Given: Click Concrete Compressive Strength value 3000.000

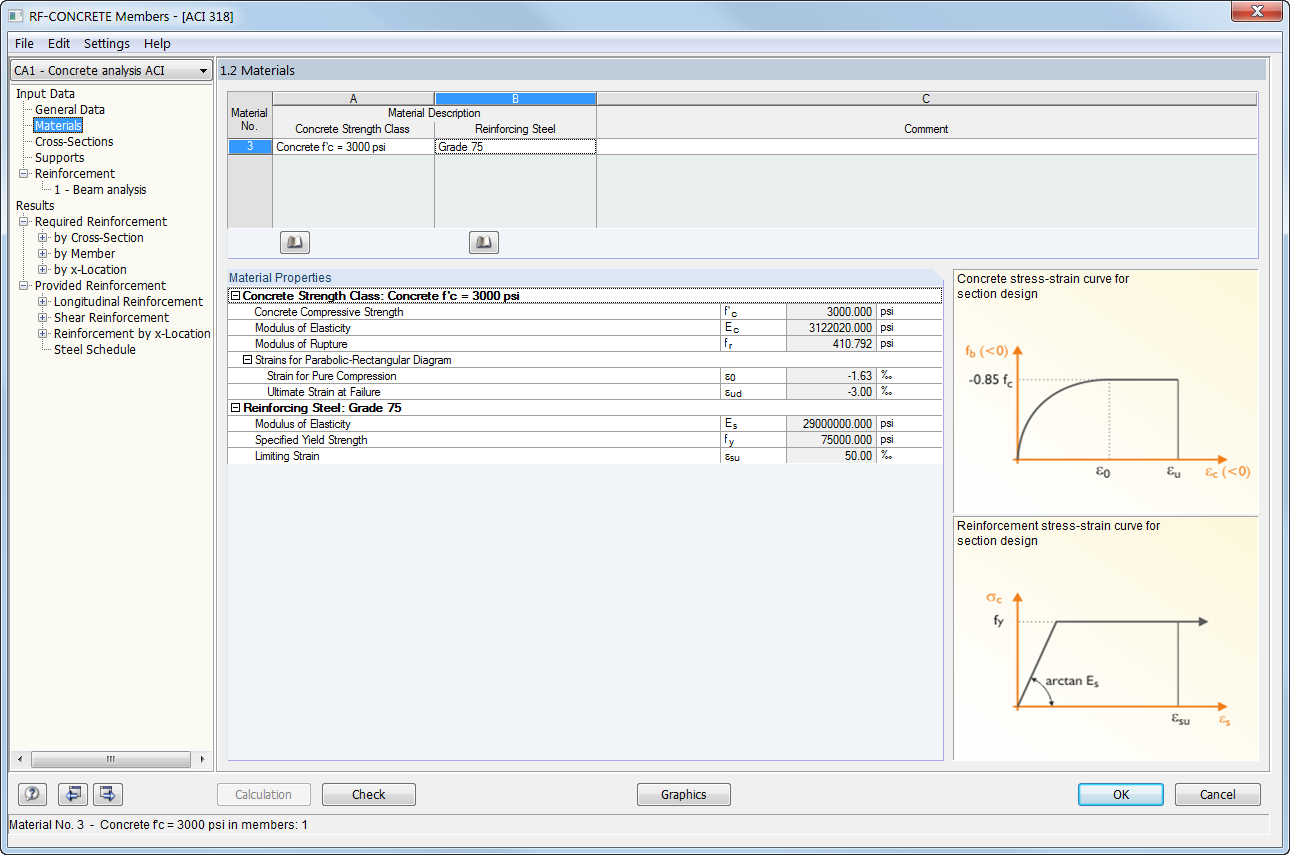Looking at the screenshot, I should click(x=832, y=312).
